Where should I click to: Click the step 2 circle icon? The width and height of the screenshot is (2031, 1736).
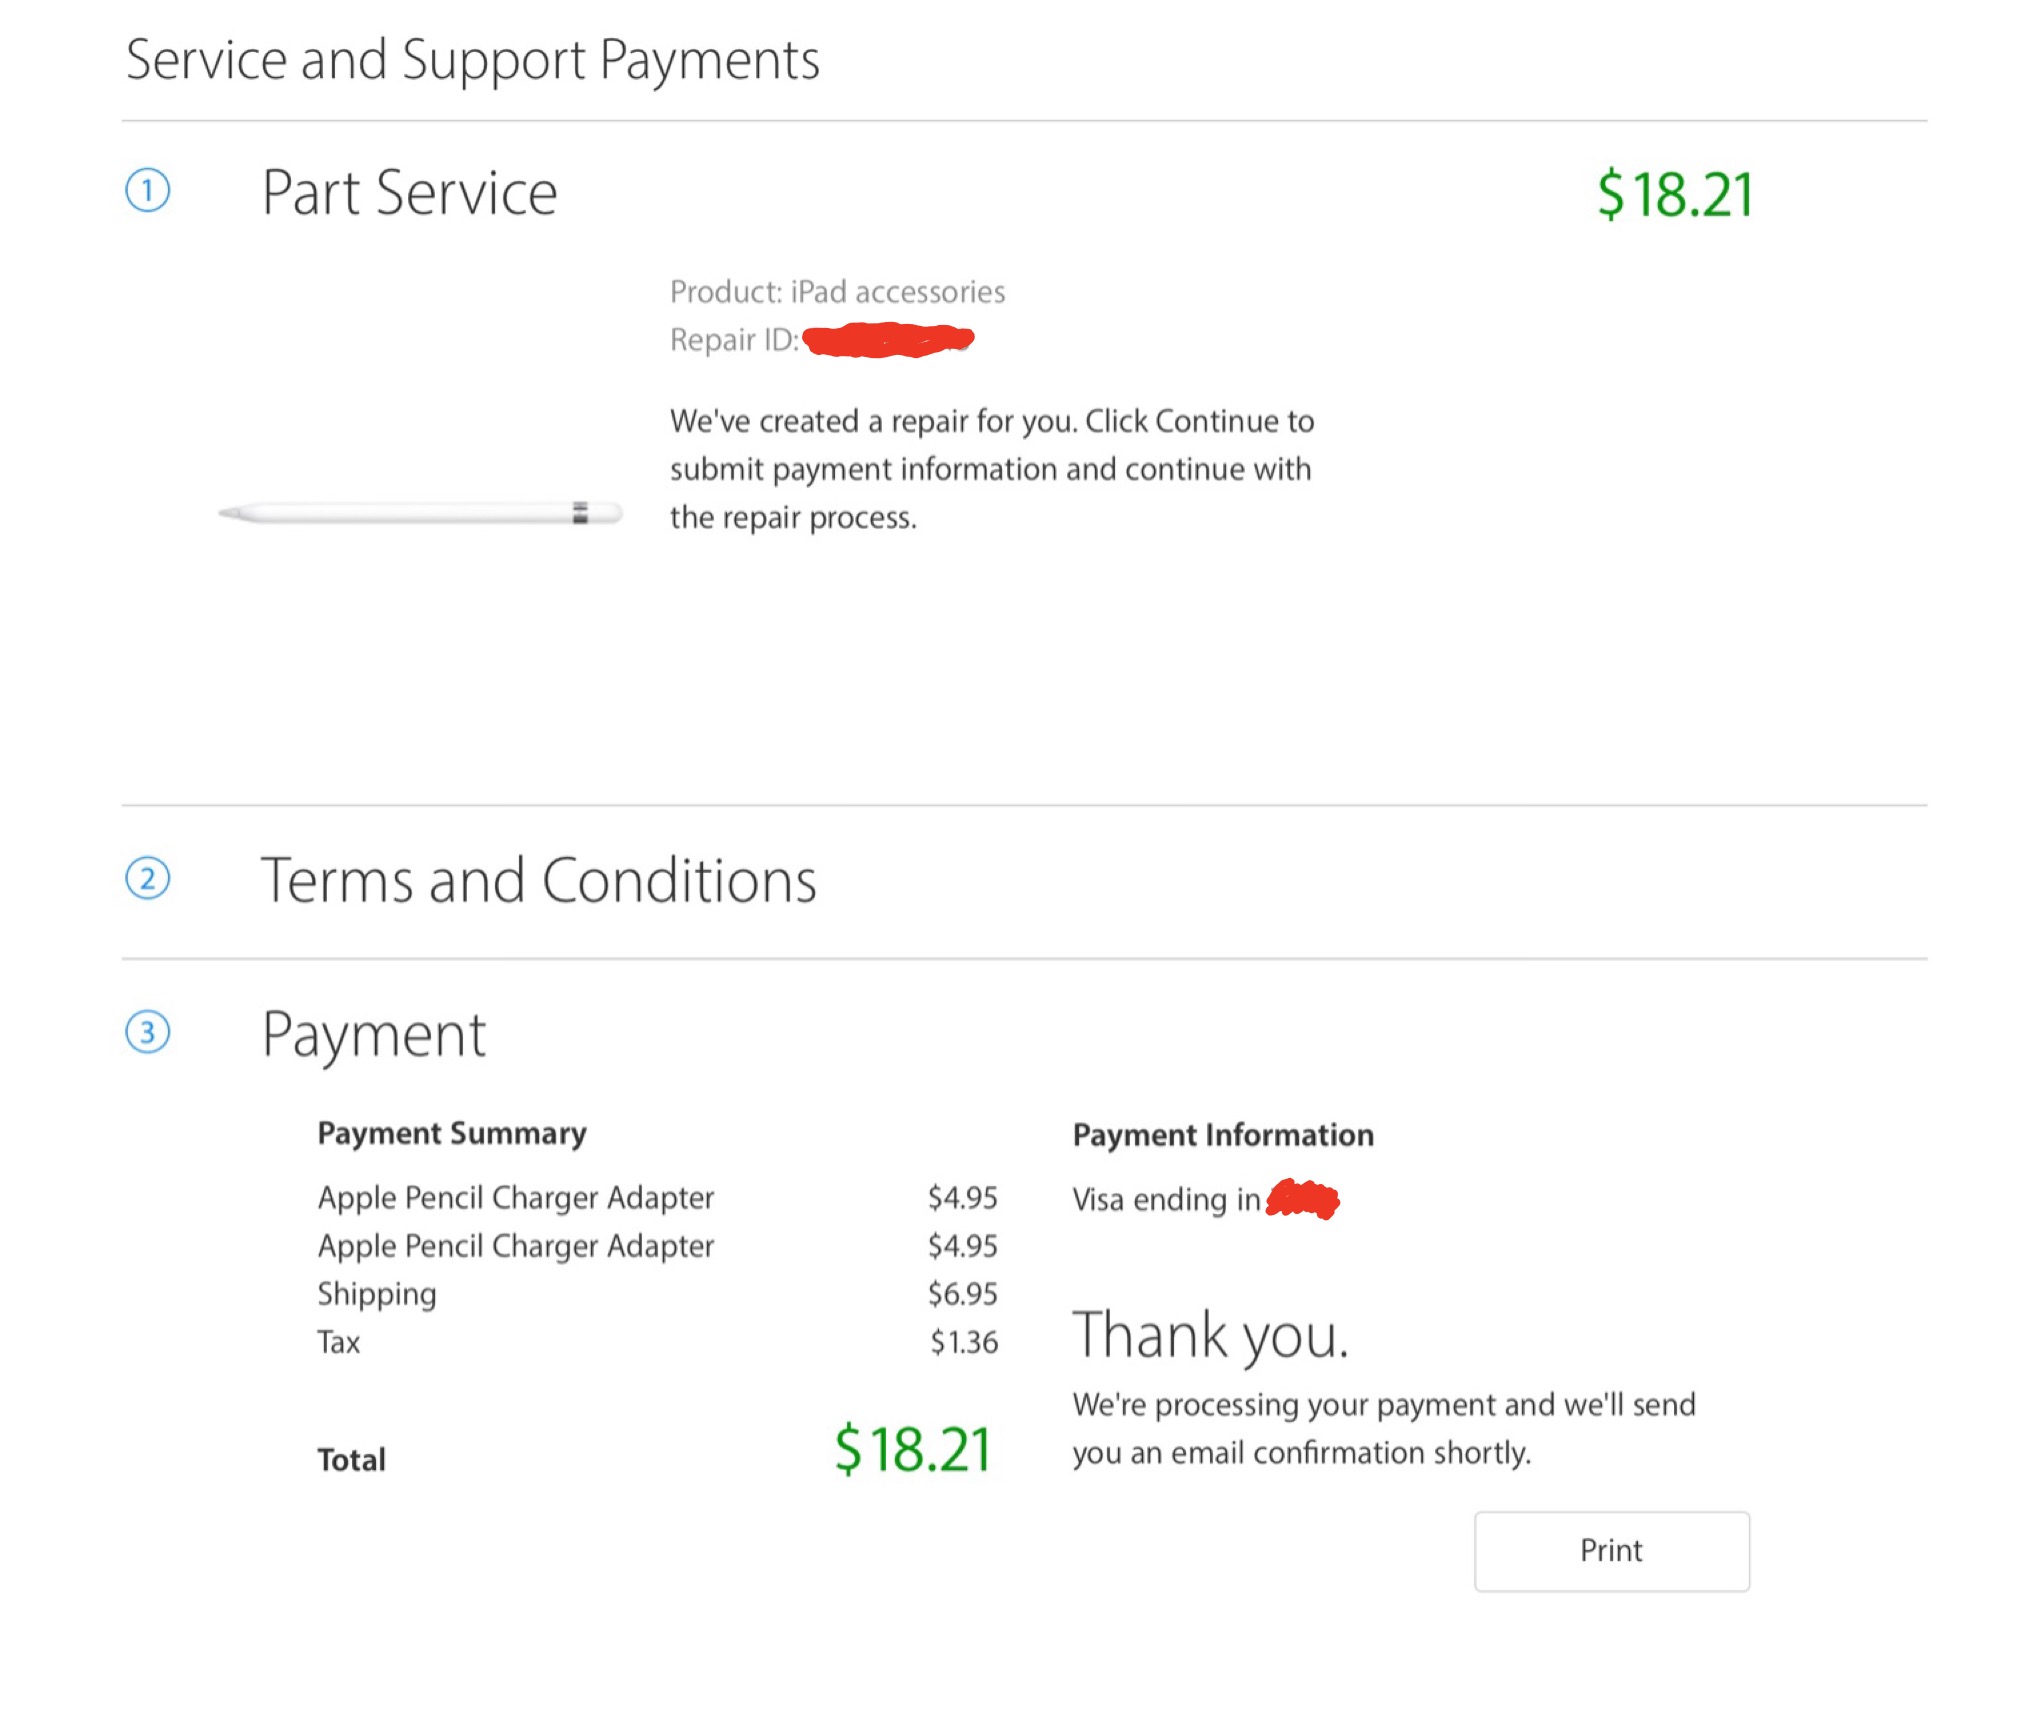click(148, 879)
